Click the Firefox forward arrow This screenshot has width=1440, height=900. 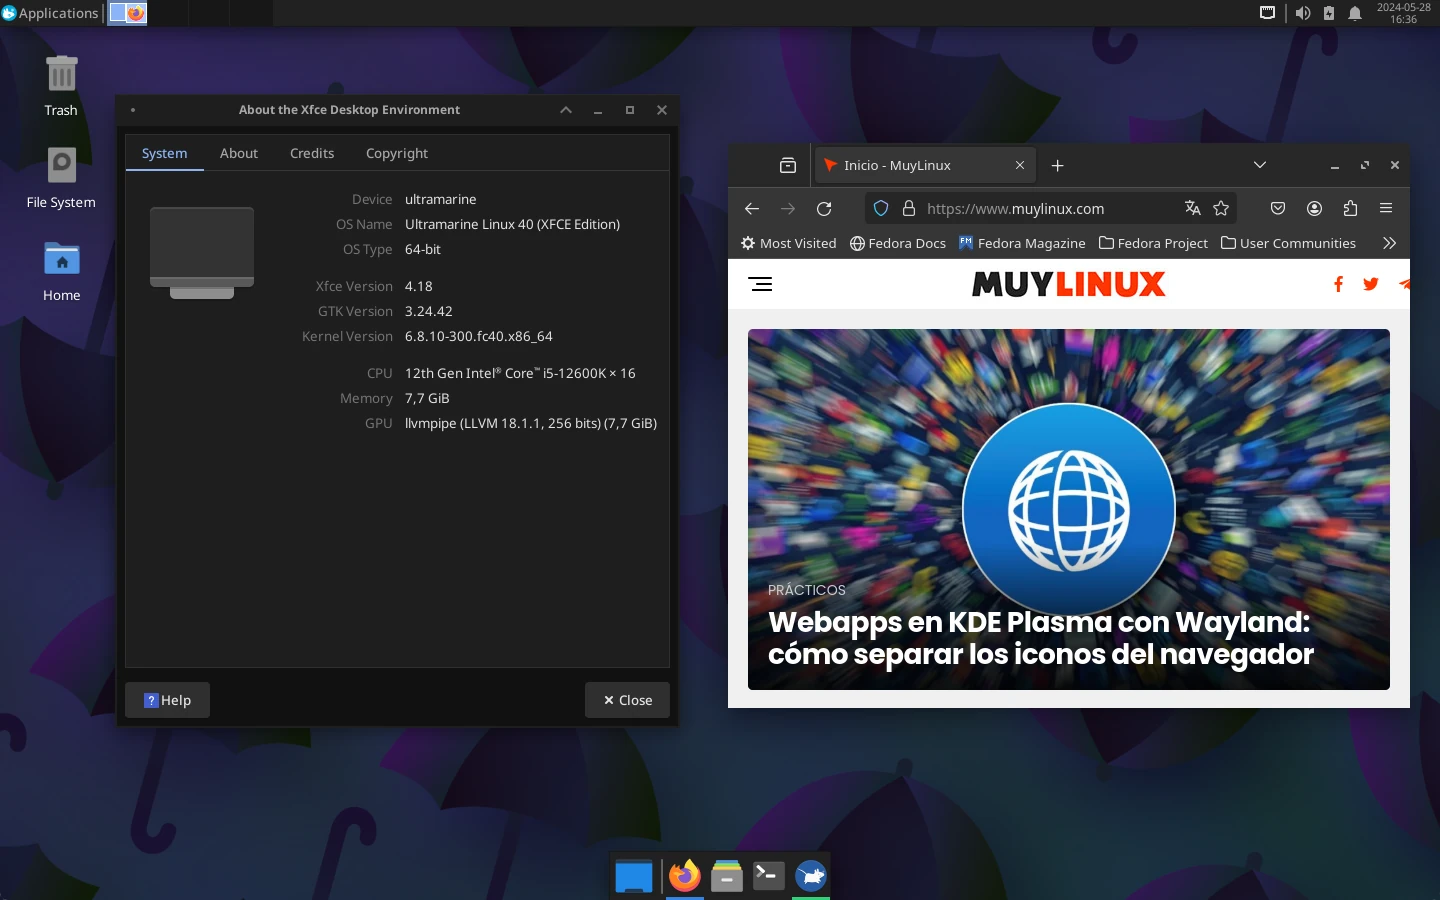coord(788,208)
